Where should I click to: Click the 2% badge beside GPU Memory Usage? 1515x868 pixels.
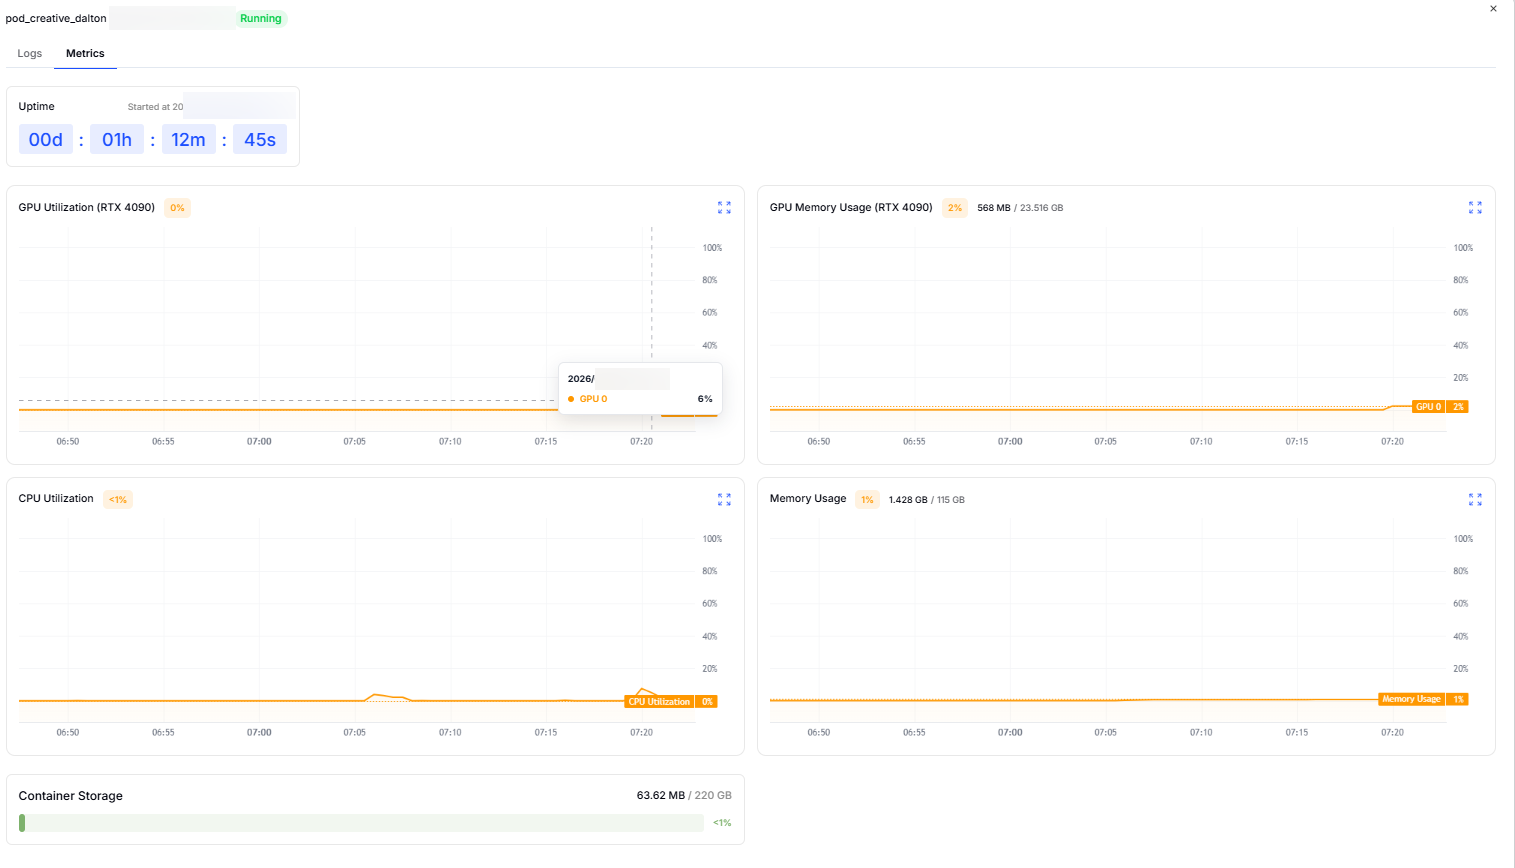955,208
